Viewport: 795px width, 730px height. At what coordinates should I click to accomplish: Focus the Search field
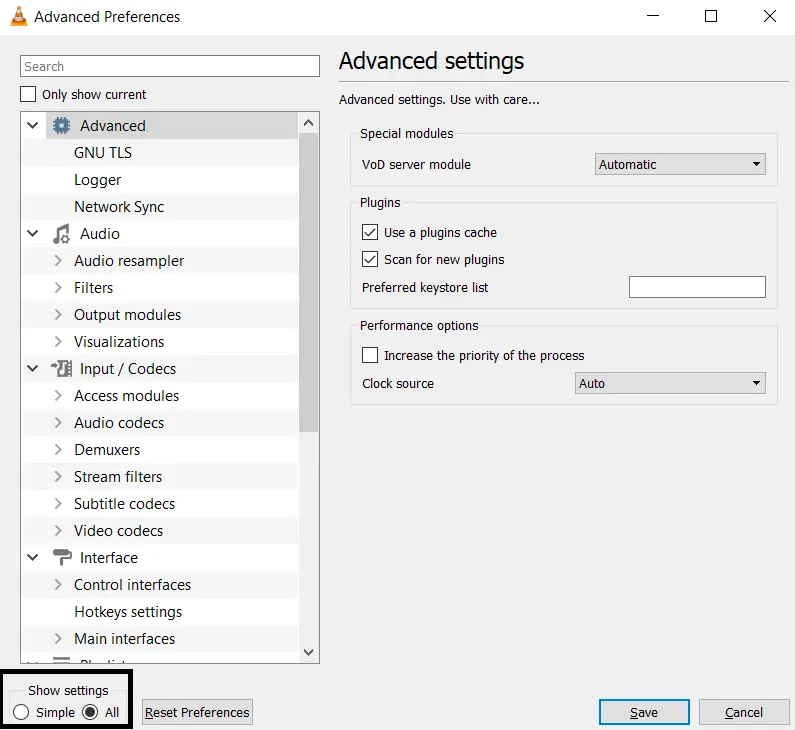tap(170, 66)
